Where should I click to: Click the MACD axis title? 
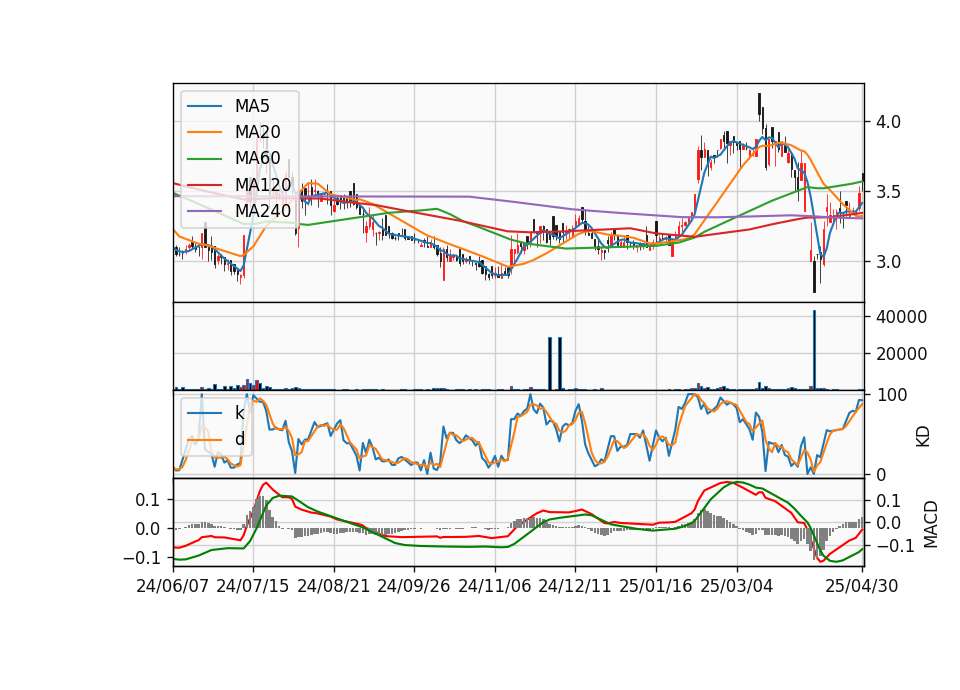pyautogui.click(x=931, y=524)
